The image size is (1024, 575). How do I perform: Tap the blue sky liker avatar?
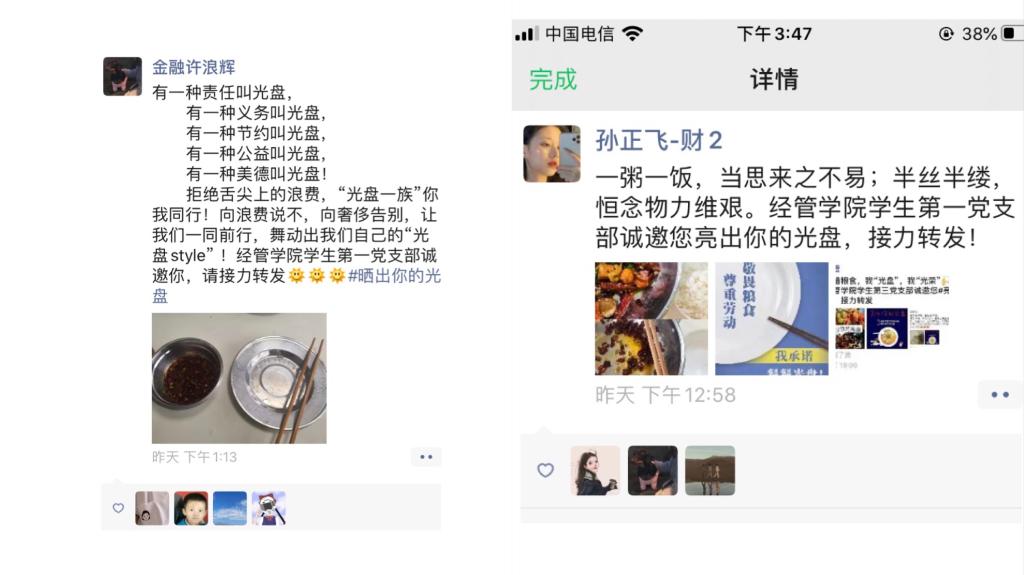pyautogui.click(x=230, y=508)
